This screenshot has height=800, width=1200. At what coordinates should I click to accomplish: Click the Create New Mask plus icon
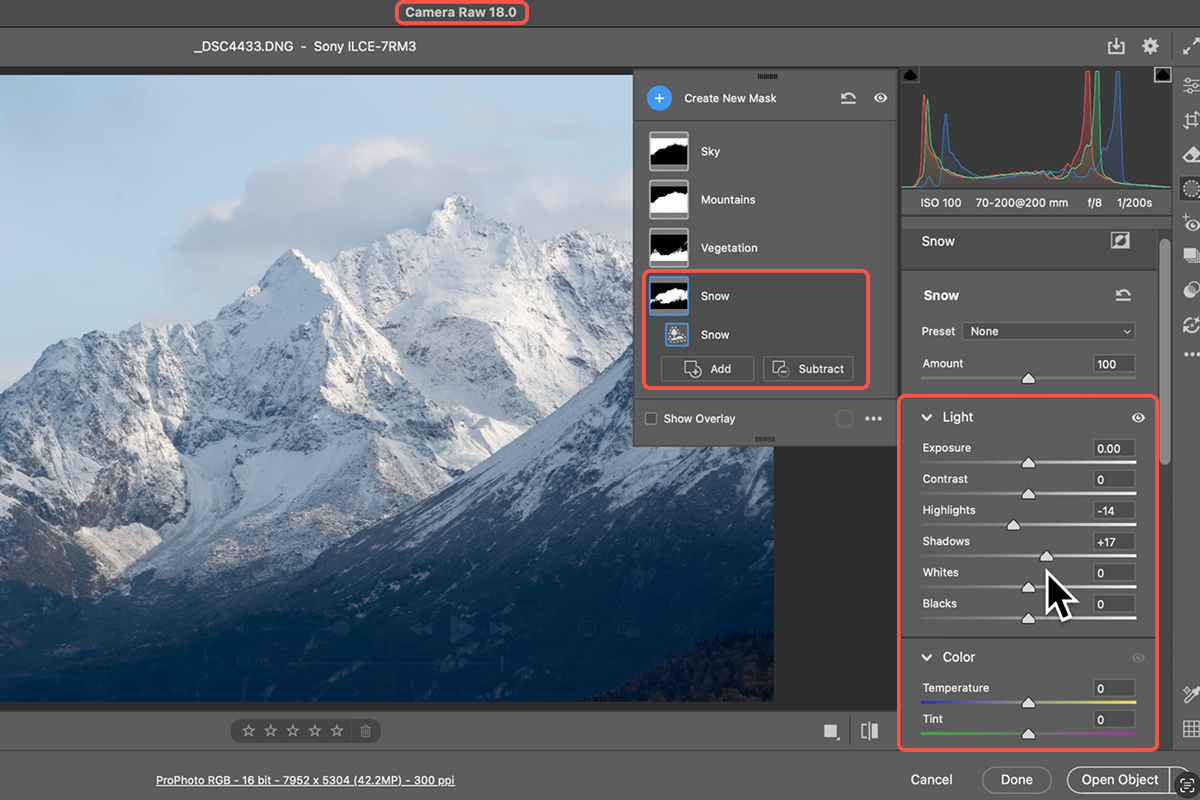659,98
